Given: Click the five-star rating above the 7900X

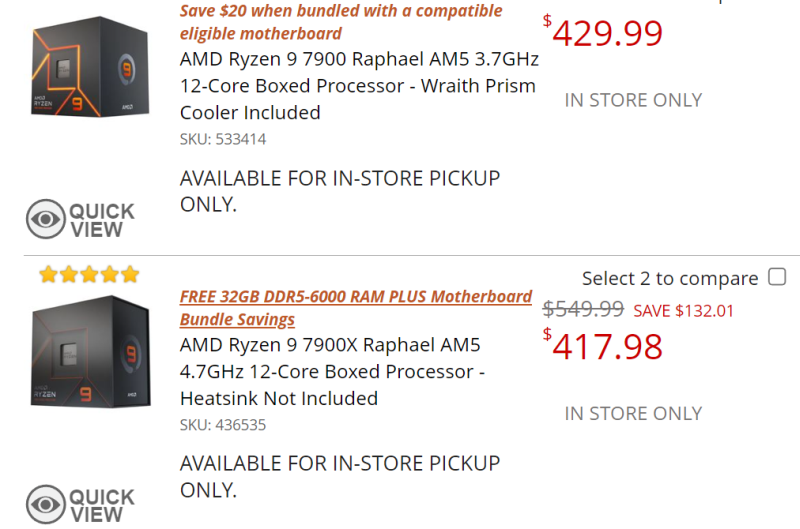Looking at the screenshot, I should click(88, 274).
